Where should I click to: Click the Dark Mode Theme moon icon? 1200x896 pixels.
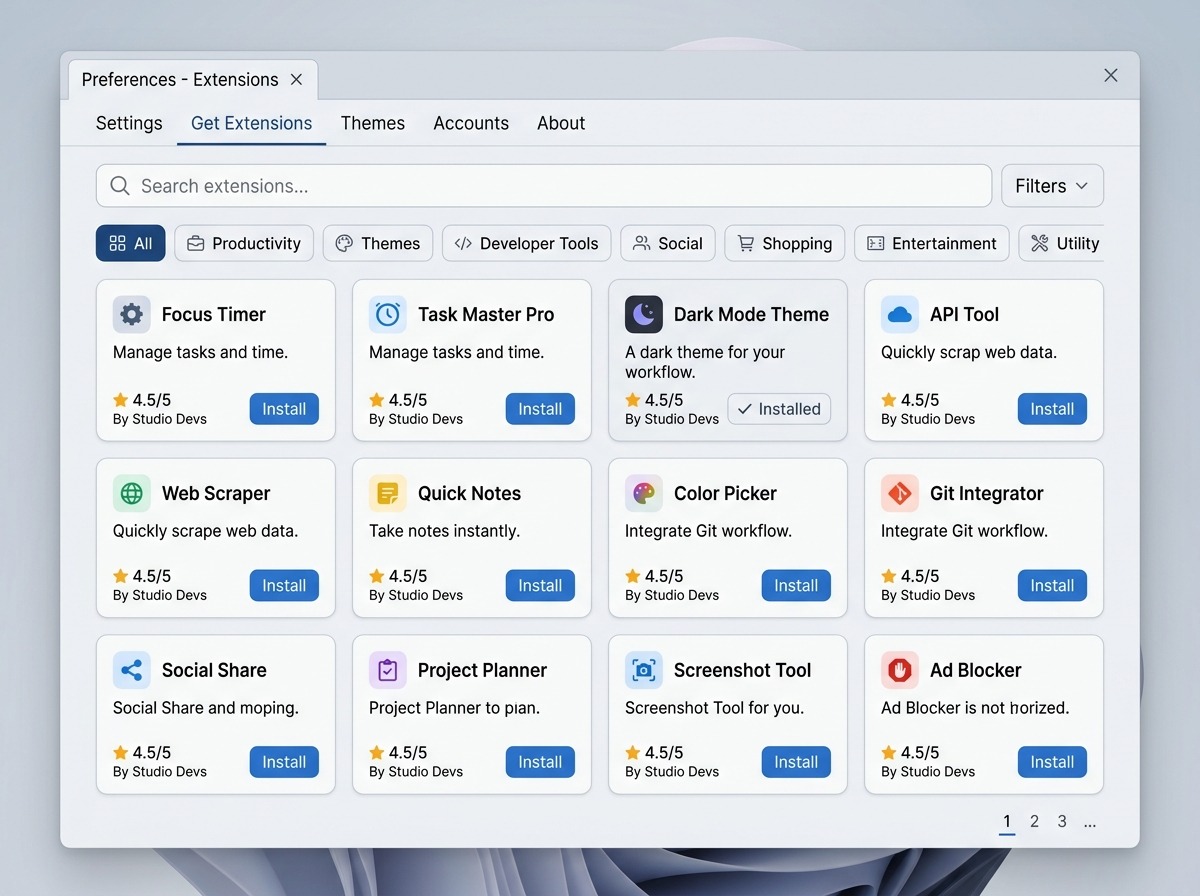pyautogui.click(x=643, y=314)
